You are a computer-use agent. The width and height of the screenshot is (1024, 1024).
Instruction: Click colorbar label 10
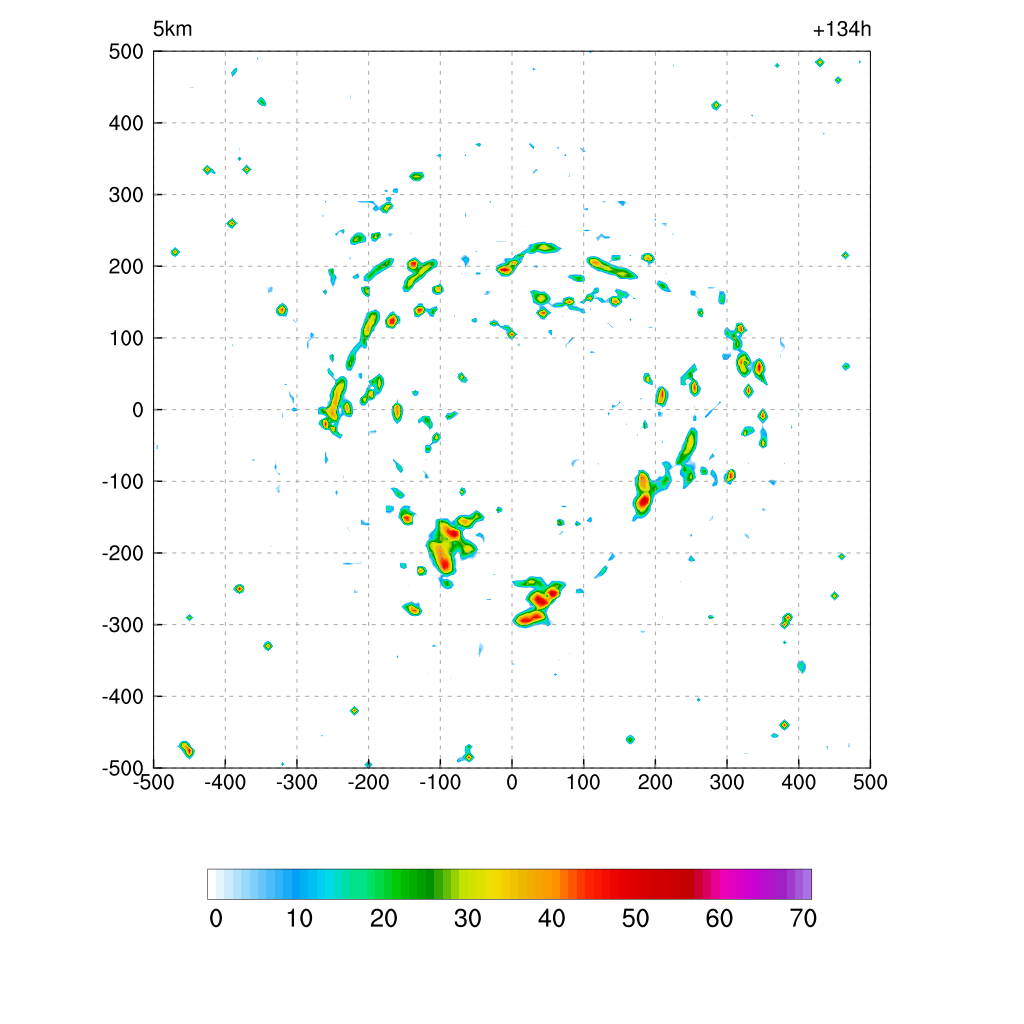(x=300, y=919)
